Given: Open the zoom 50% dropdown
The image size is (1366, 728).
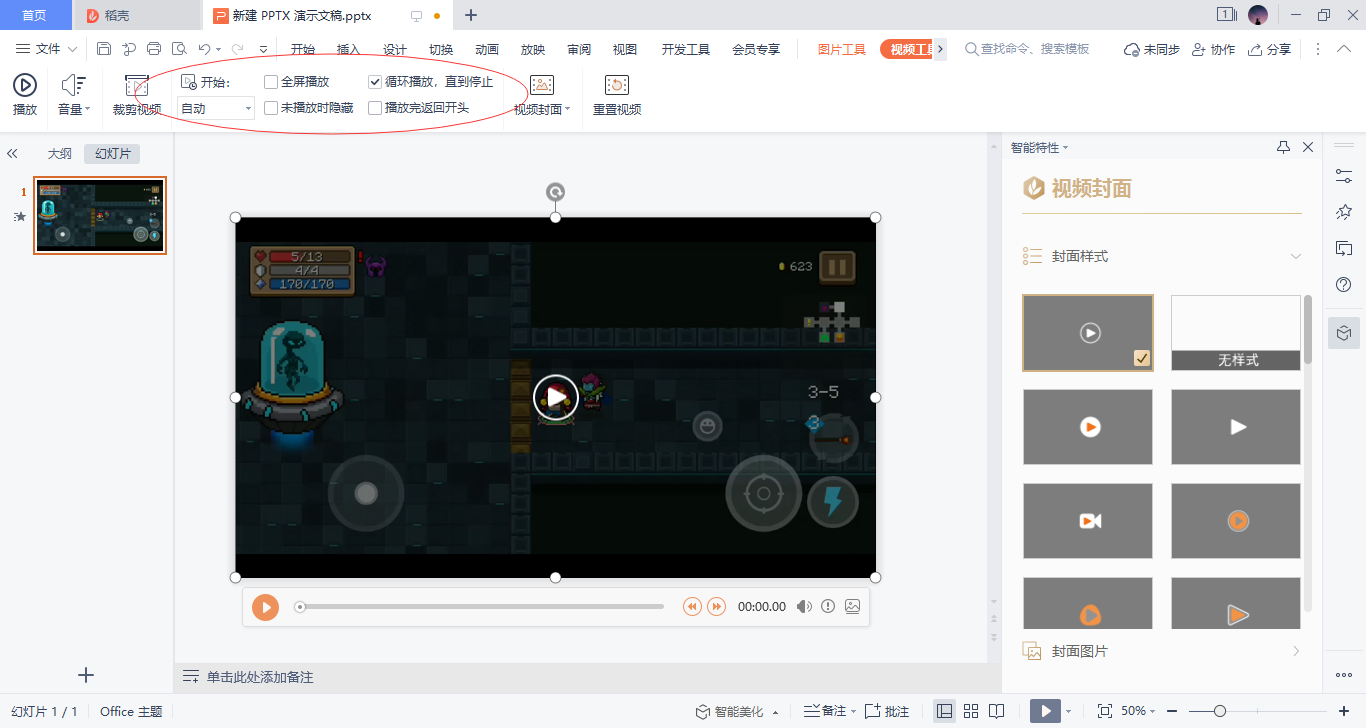Looking at the screenshot, I should [1138, 711].
